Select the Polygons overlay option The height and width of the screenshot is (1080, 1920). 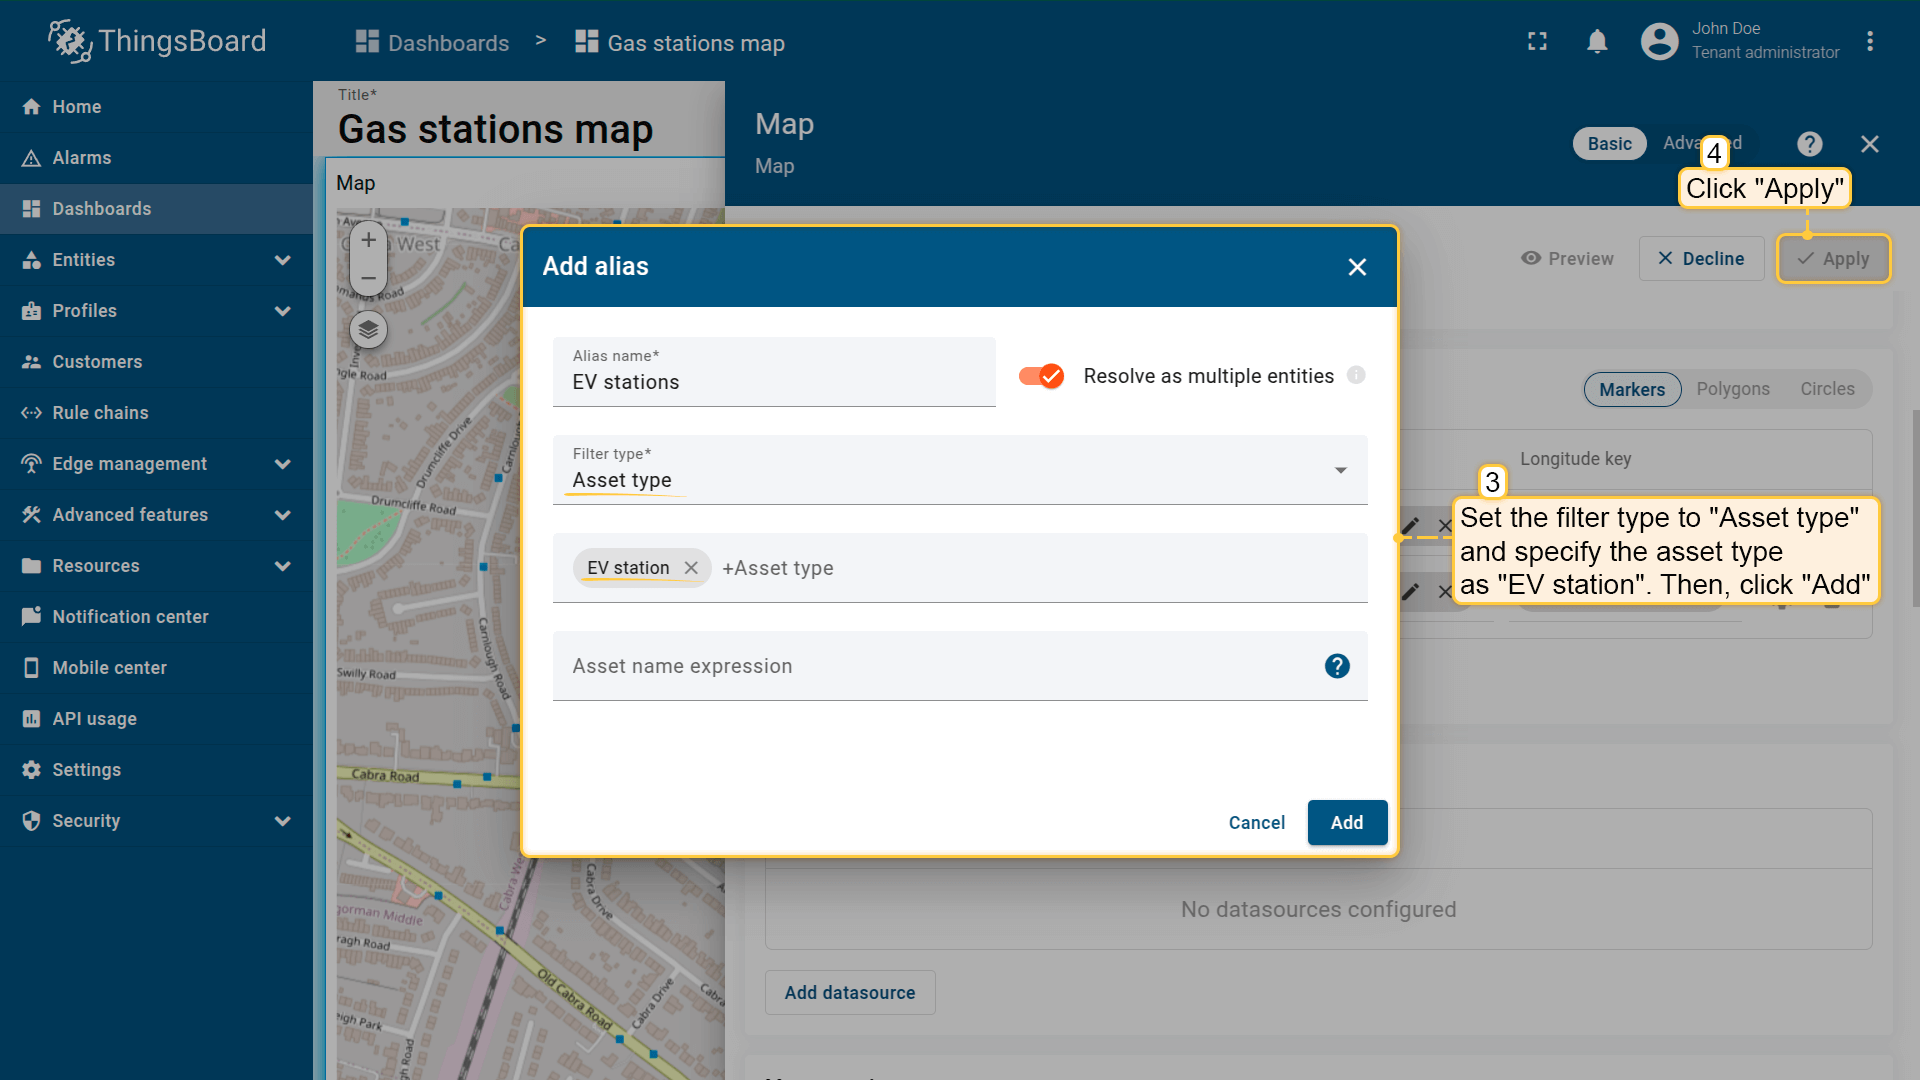(1732, 389)
